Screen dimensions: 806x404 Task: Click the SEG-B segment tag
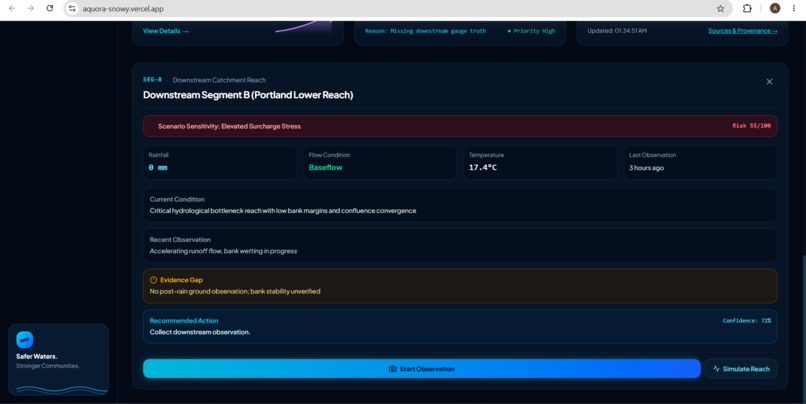152,80
